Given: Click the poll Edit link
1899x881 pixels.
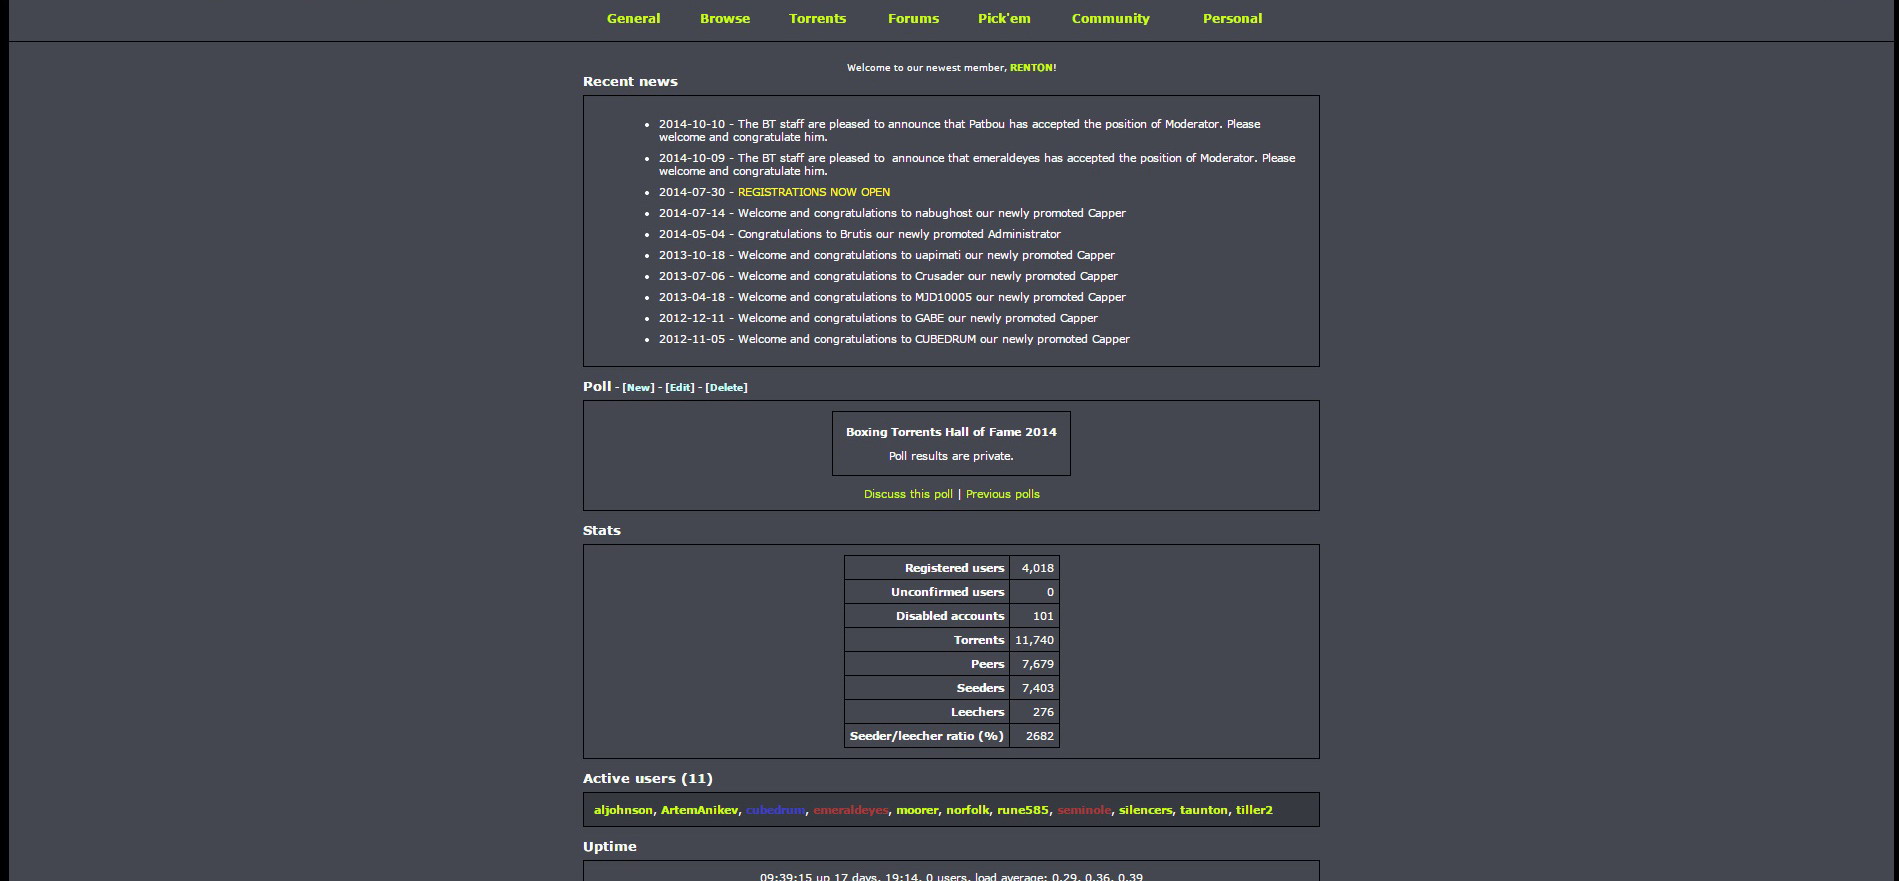Looking at the screenshot, I should click(x=680, y=388).
